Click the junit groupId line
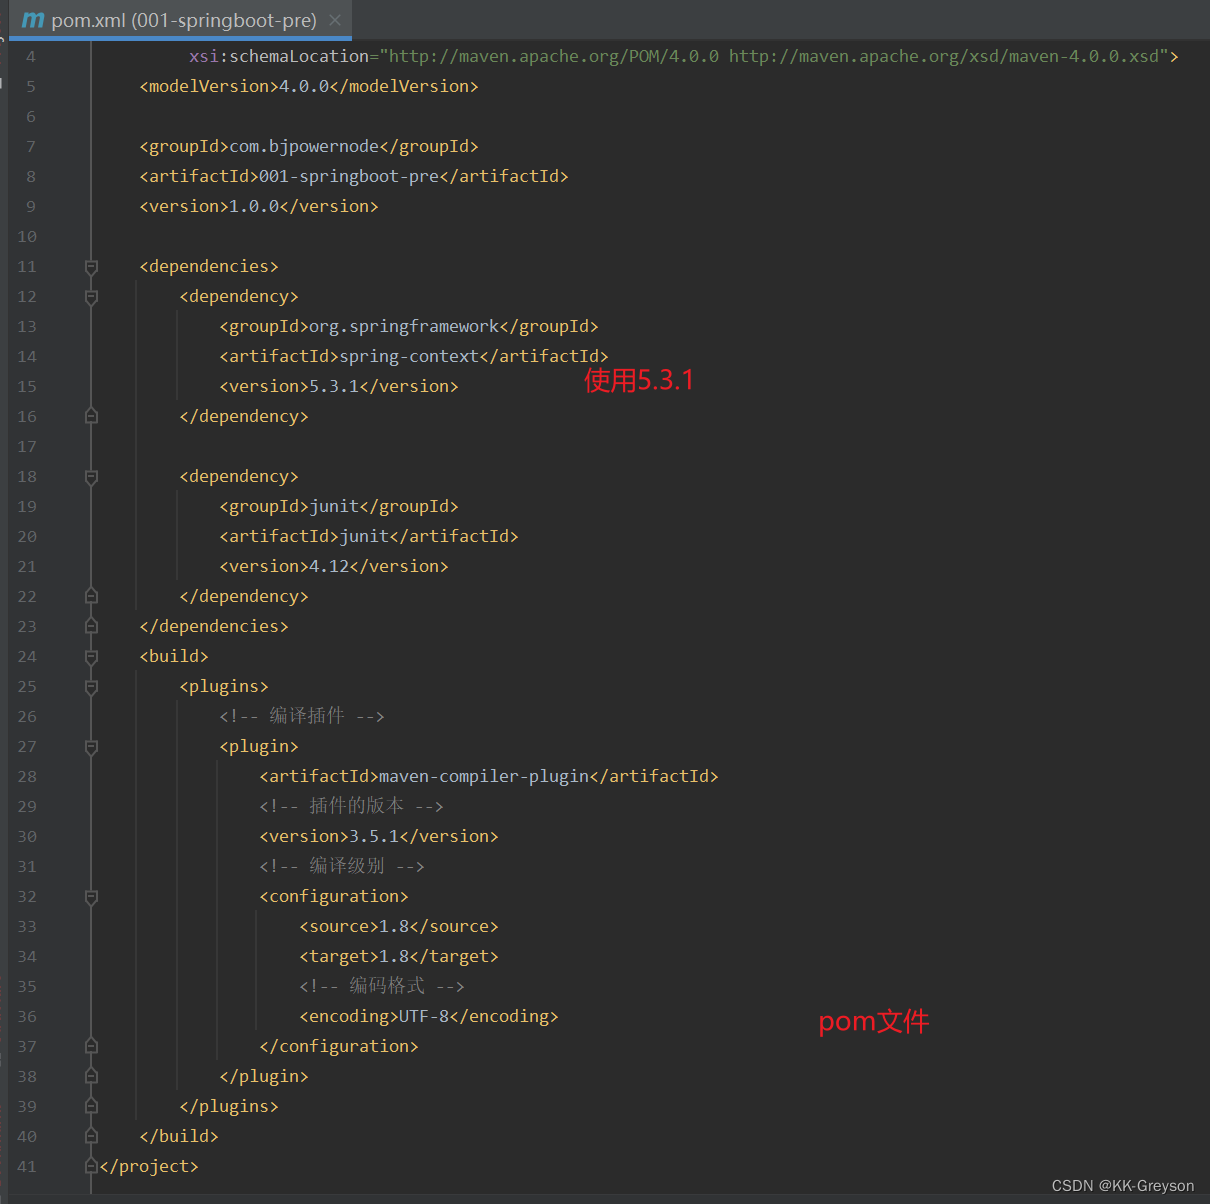1210x1204 pixels. (339, 506)
